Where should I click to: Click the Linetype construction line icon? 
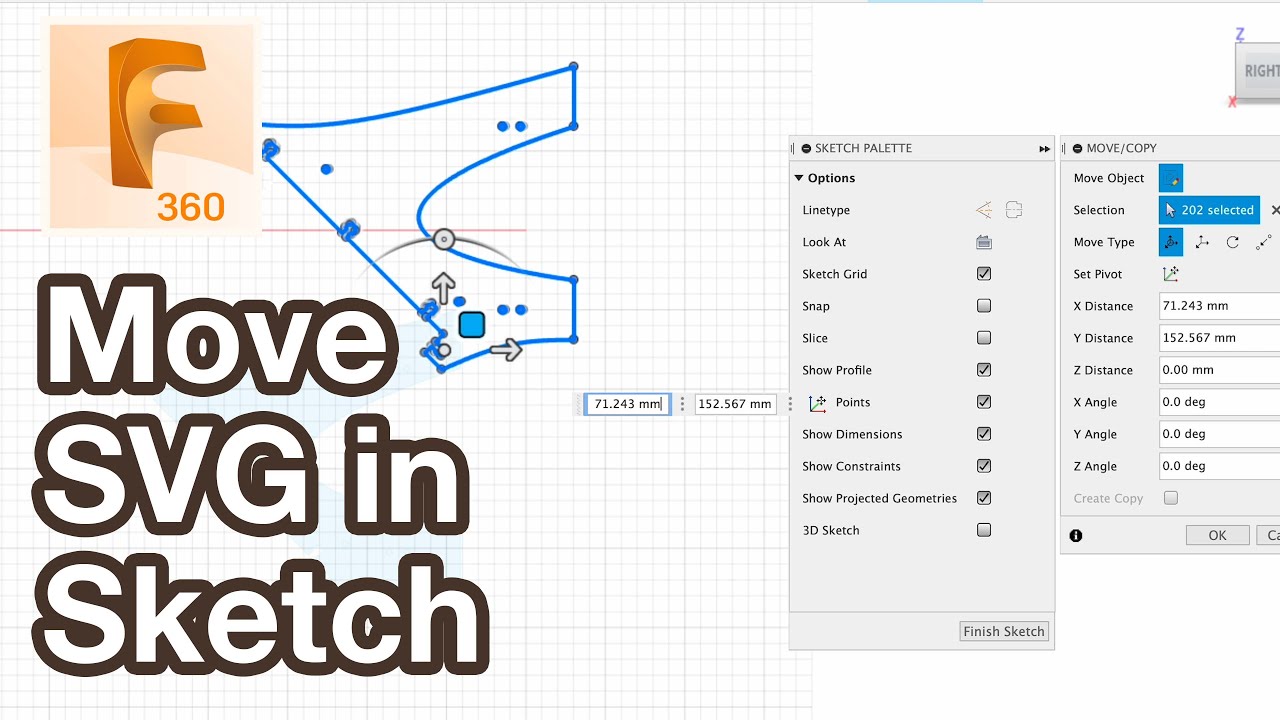tap(984, 210)
